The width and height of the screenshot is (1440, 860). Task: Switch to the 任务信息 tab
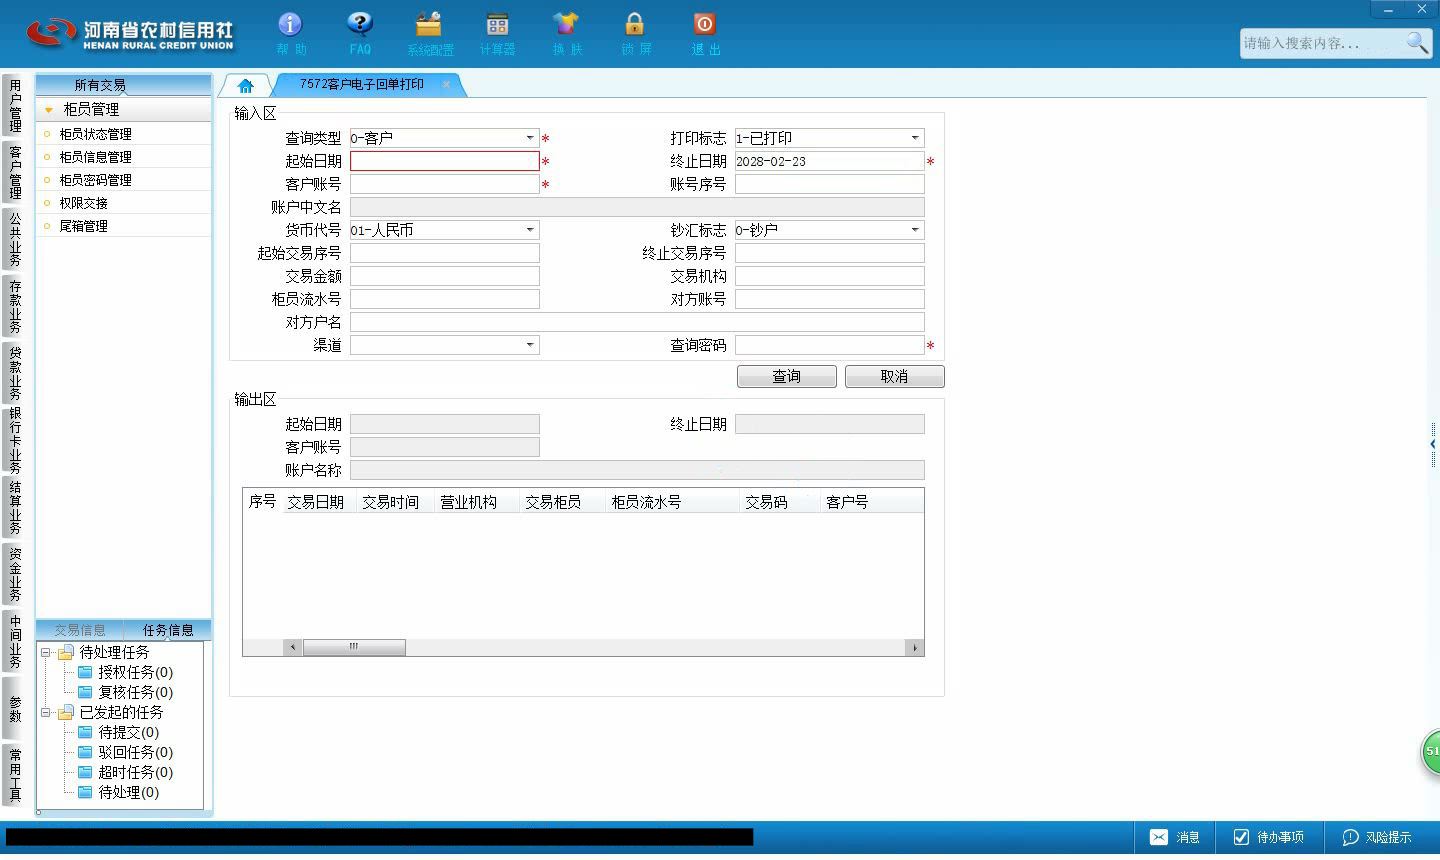click(x=168, y=630)
